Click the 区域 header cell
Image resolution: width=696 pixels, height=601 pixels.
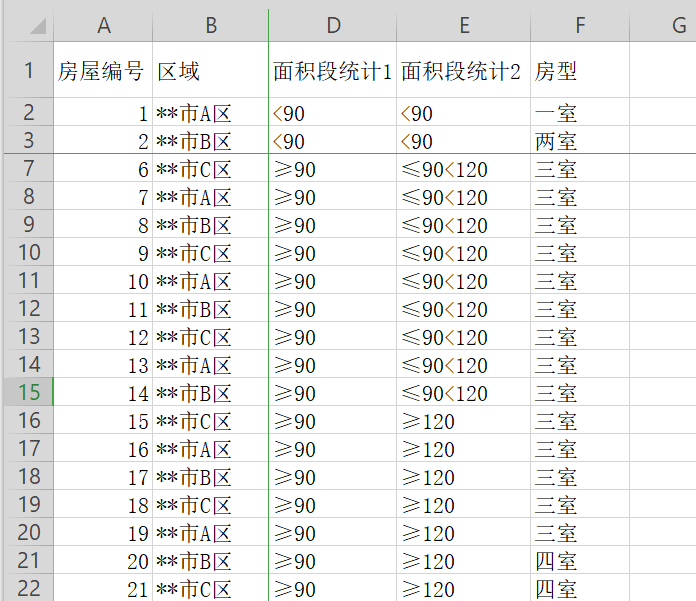tap(210, 71)
